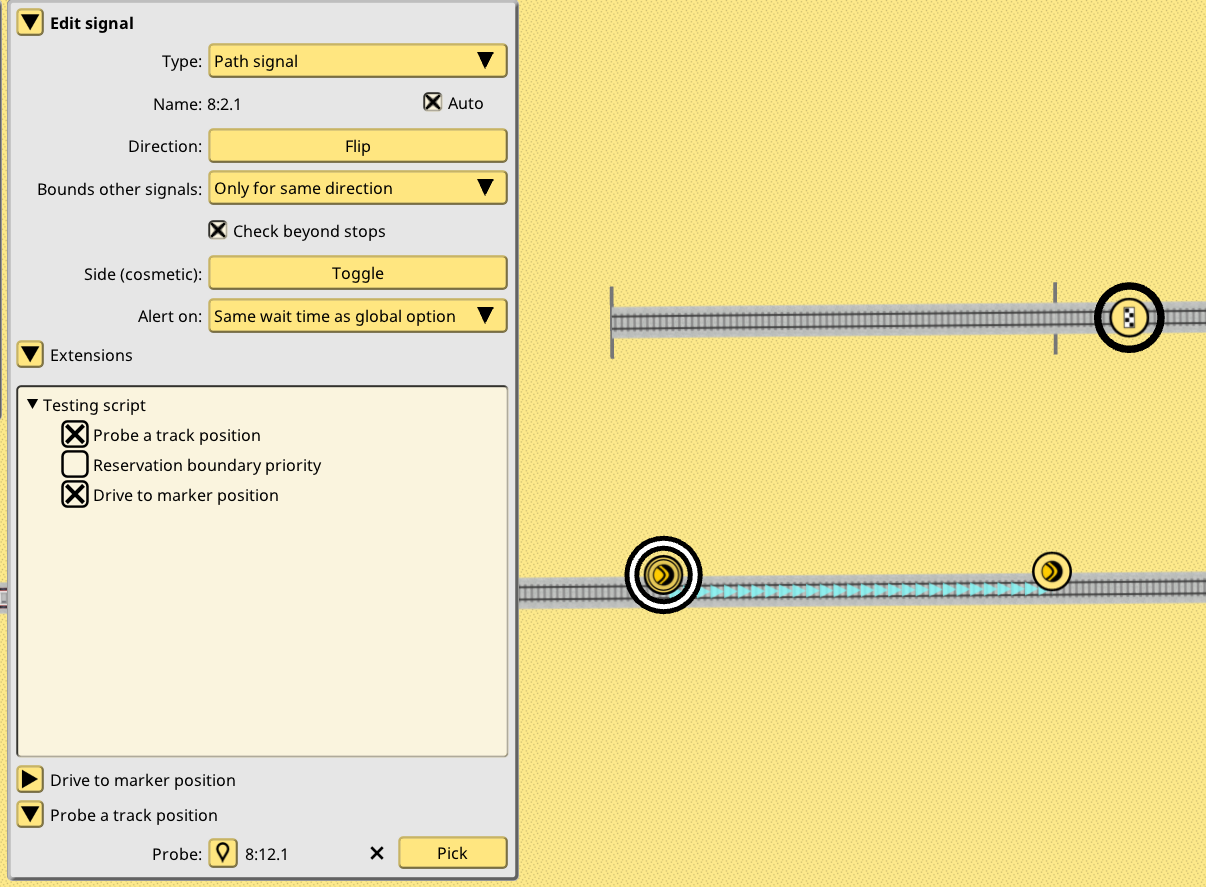Uncheck the Auto name checkbox
Image resolution: width=1206 pixels, height=887 pixels.
tap(432, 102)
